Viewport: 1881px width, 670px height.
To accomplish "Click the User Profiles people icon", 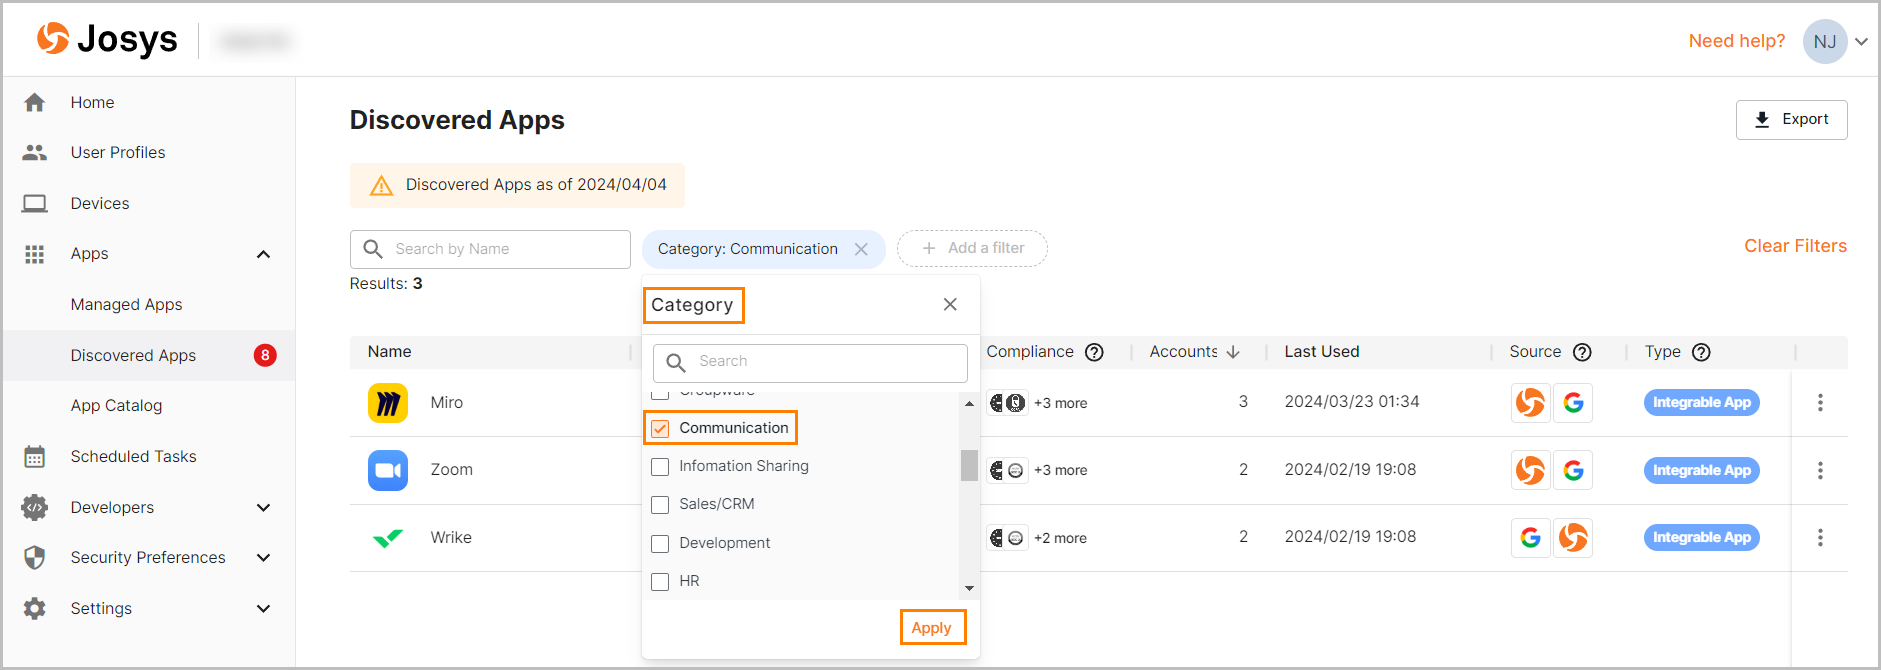I will [35, 152].
